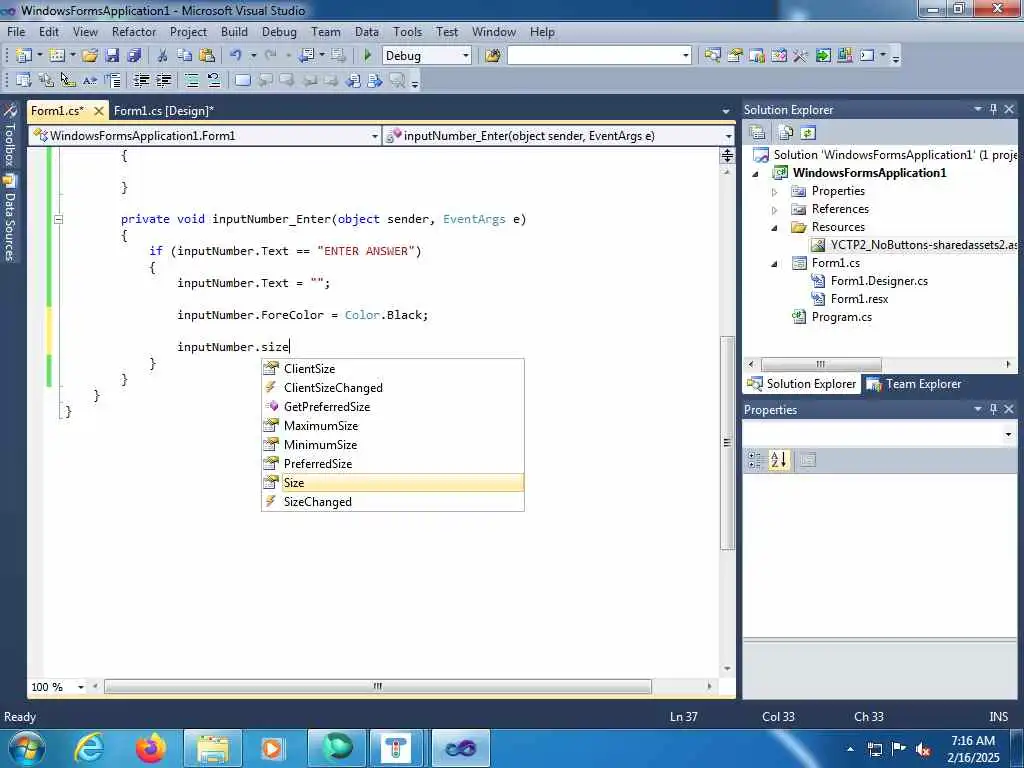Click the Windows Start orb
The width and height of the screenshot is (1024, 768).
coord(26,748)
